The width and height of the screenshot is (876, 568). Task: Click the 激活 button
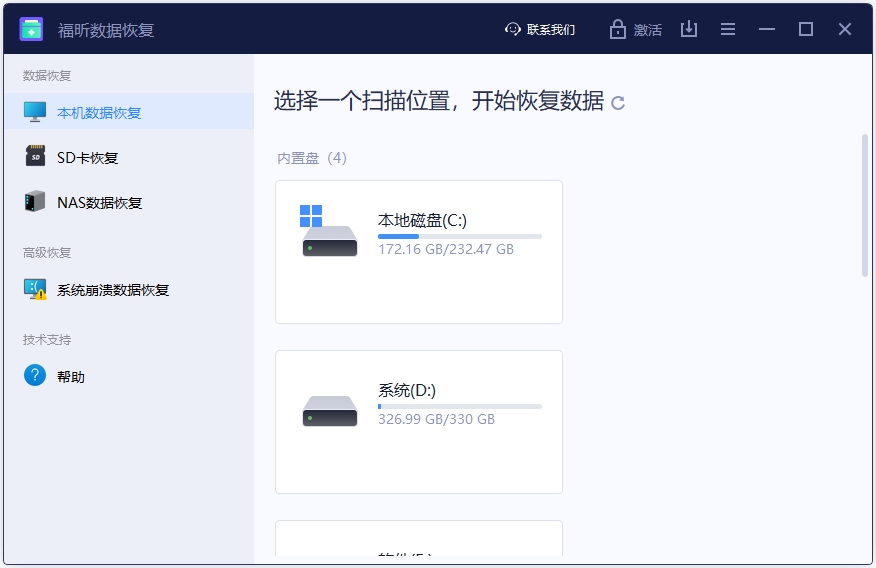[648, 30]
